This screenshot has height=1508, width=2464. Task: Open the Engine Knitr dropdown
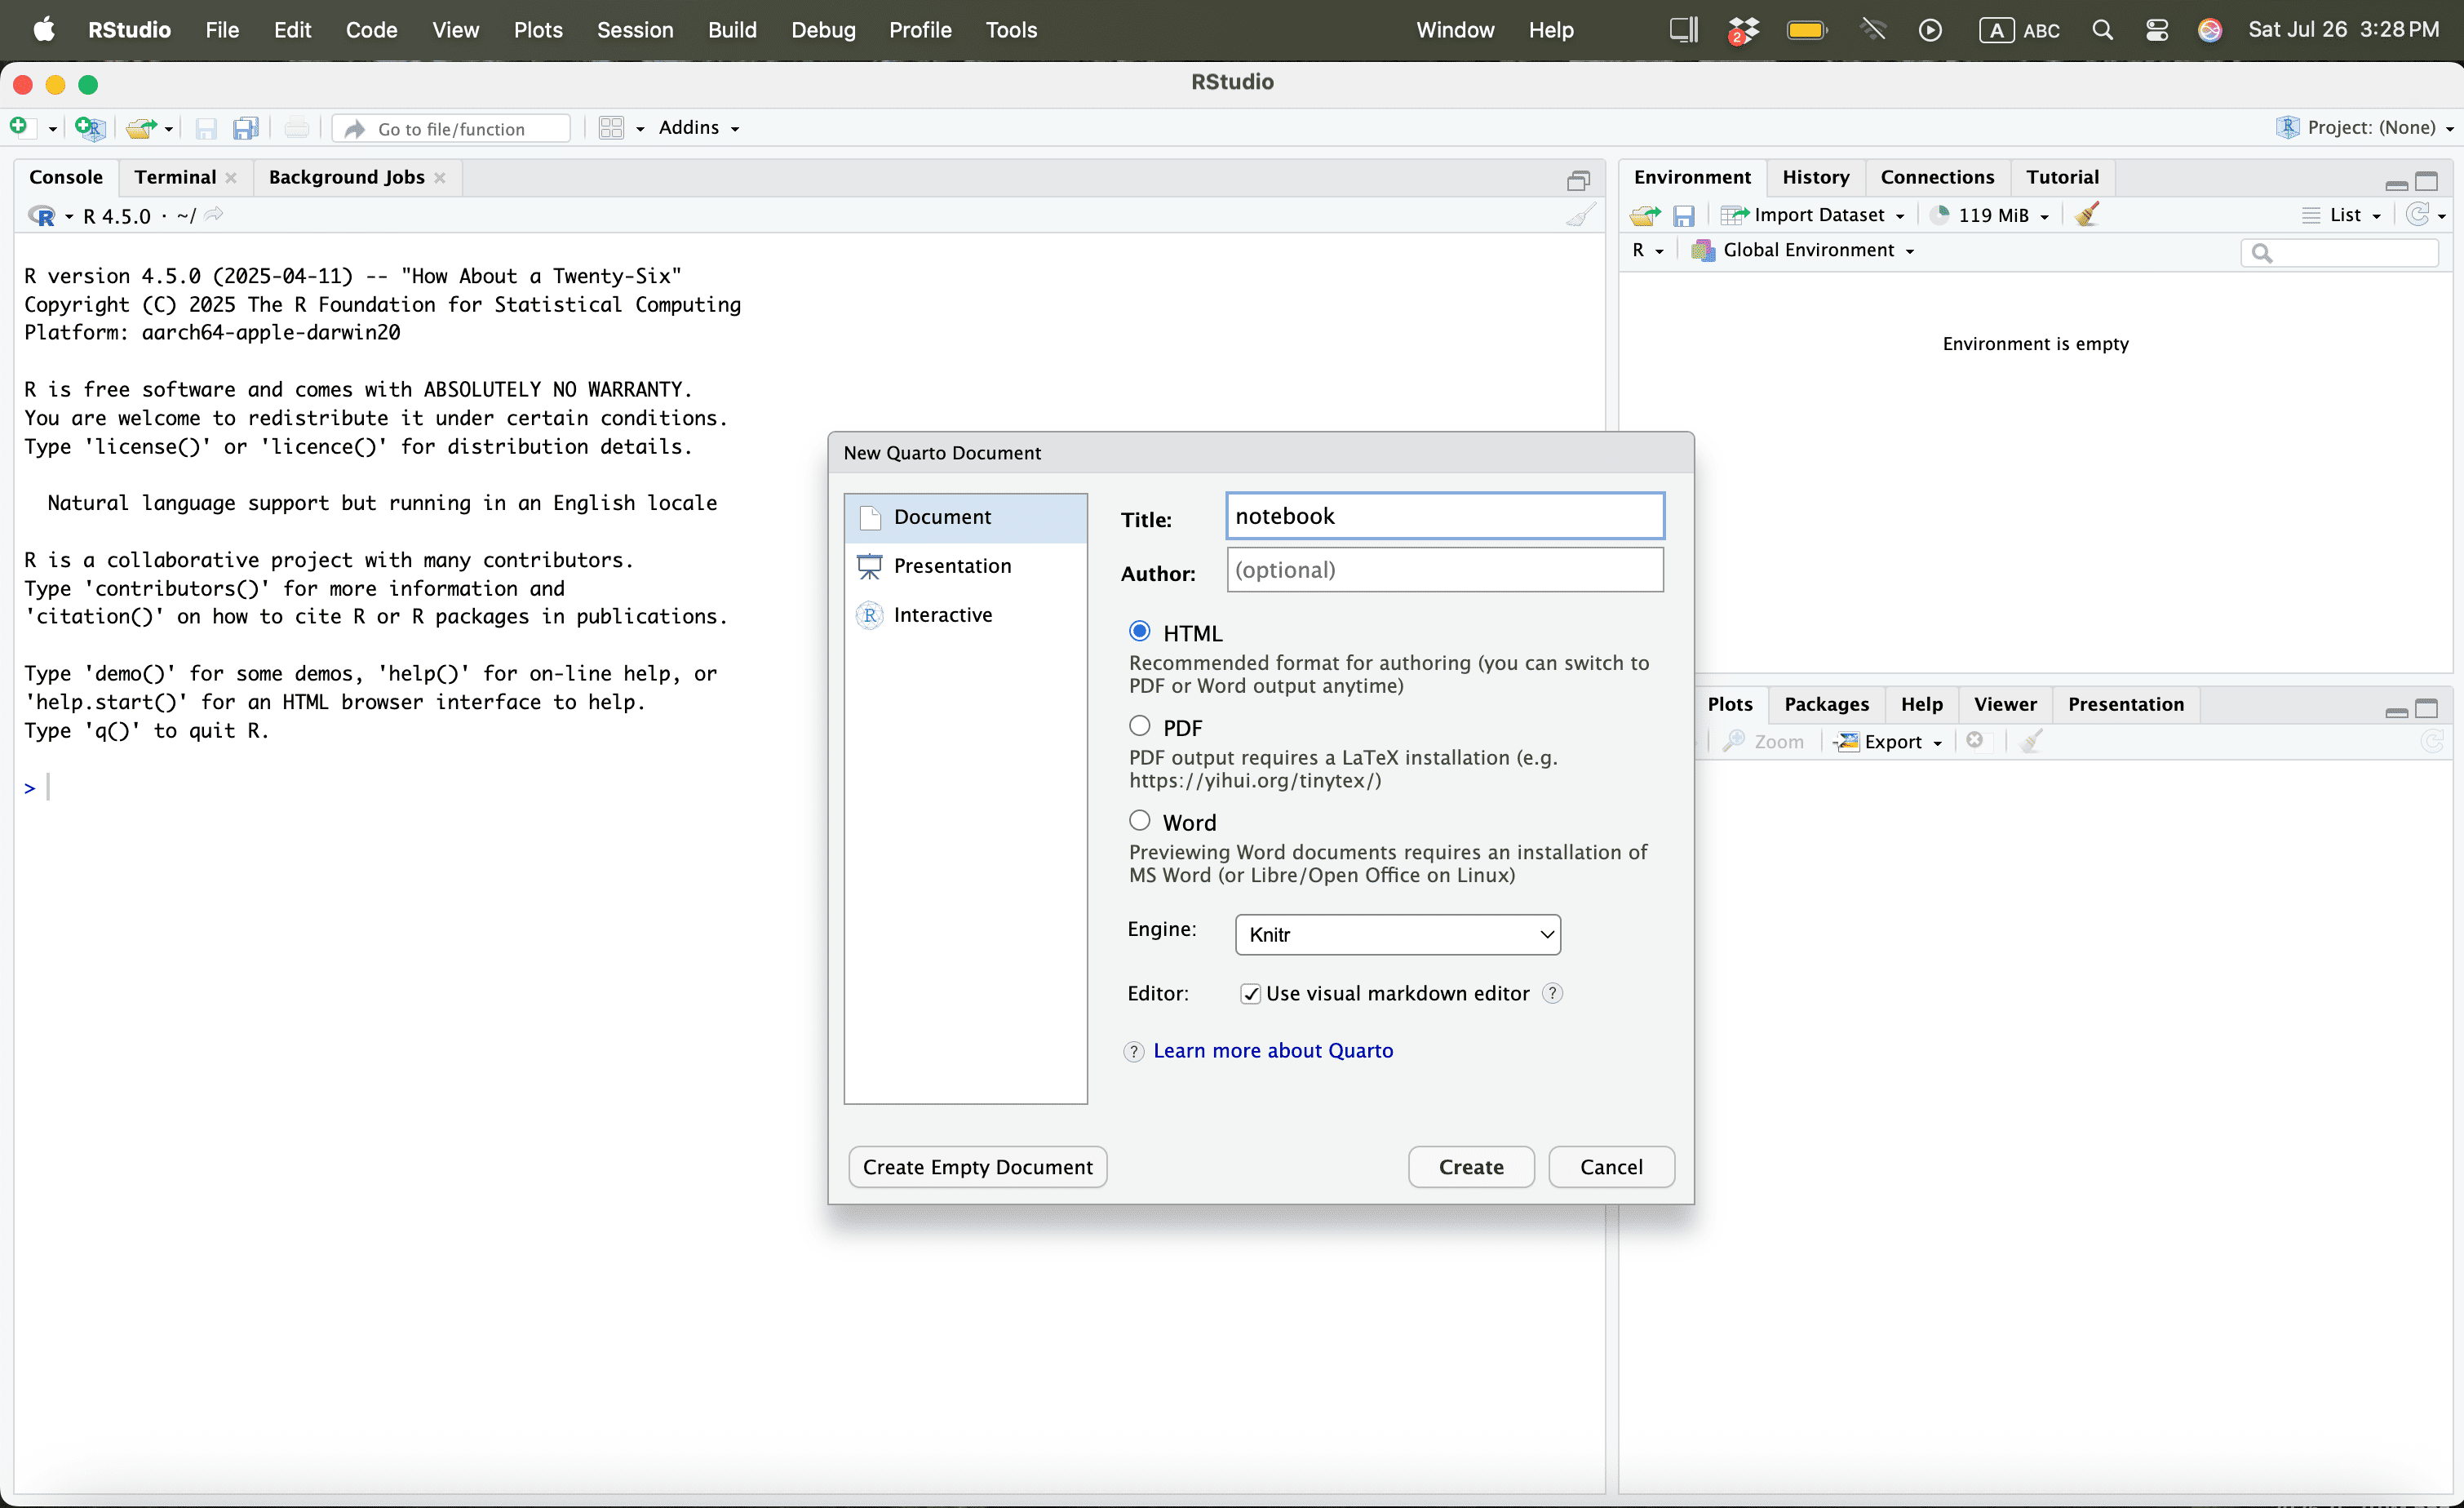[x=1397, y=934]
